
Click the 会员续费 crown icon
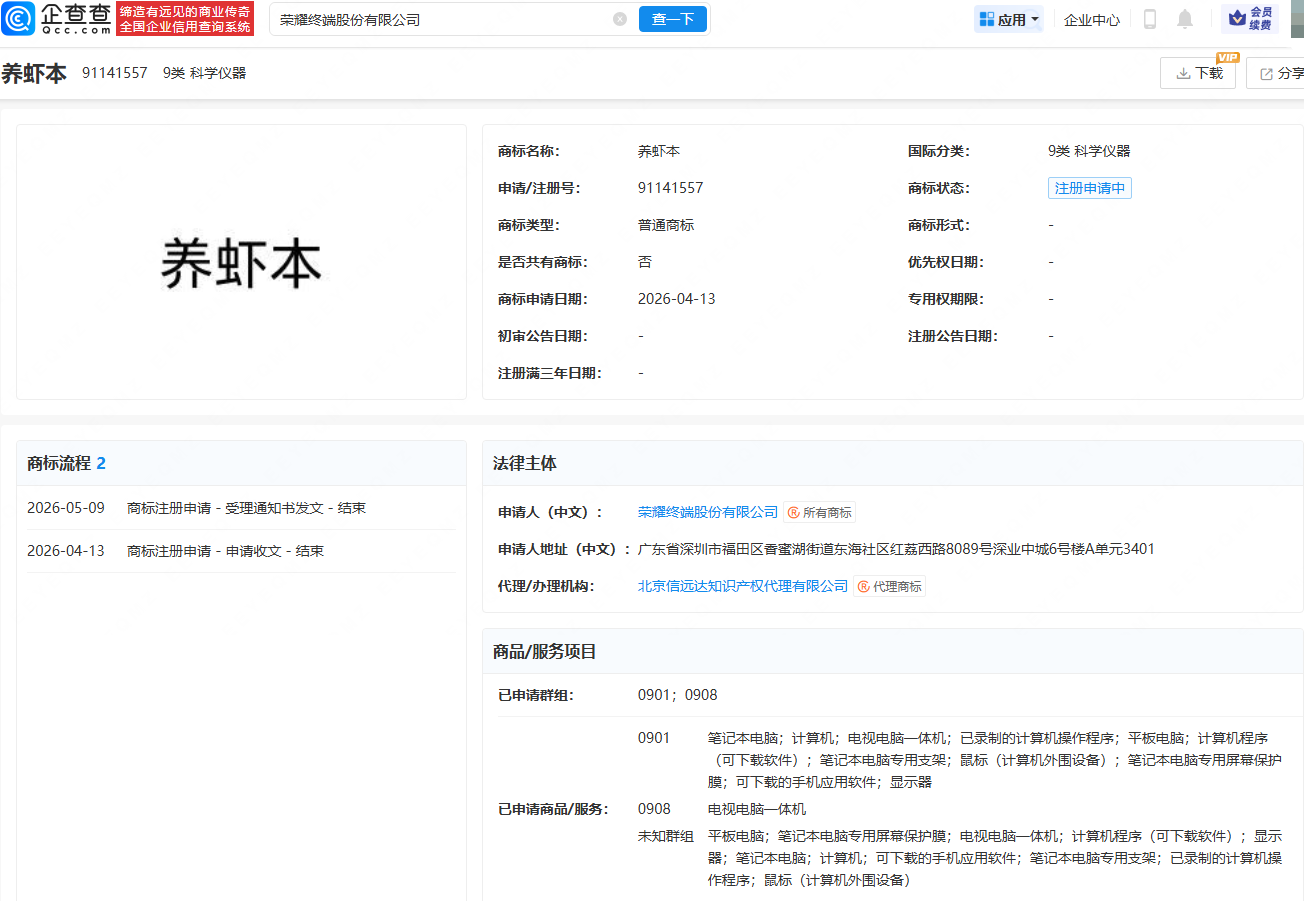(x=1237, y=18)
